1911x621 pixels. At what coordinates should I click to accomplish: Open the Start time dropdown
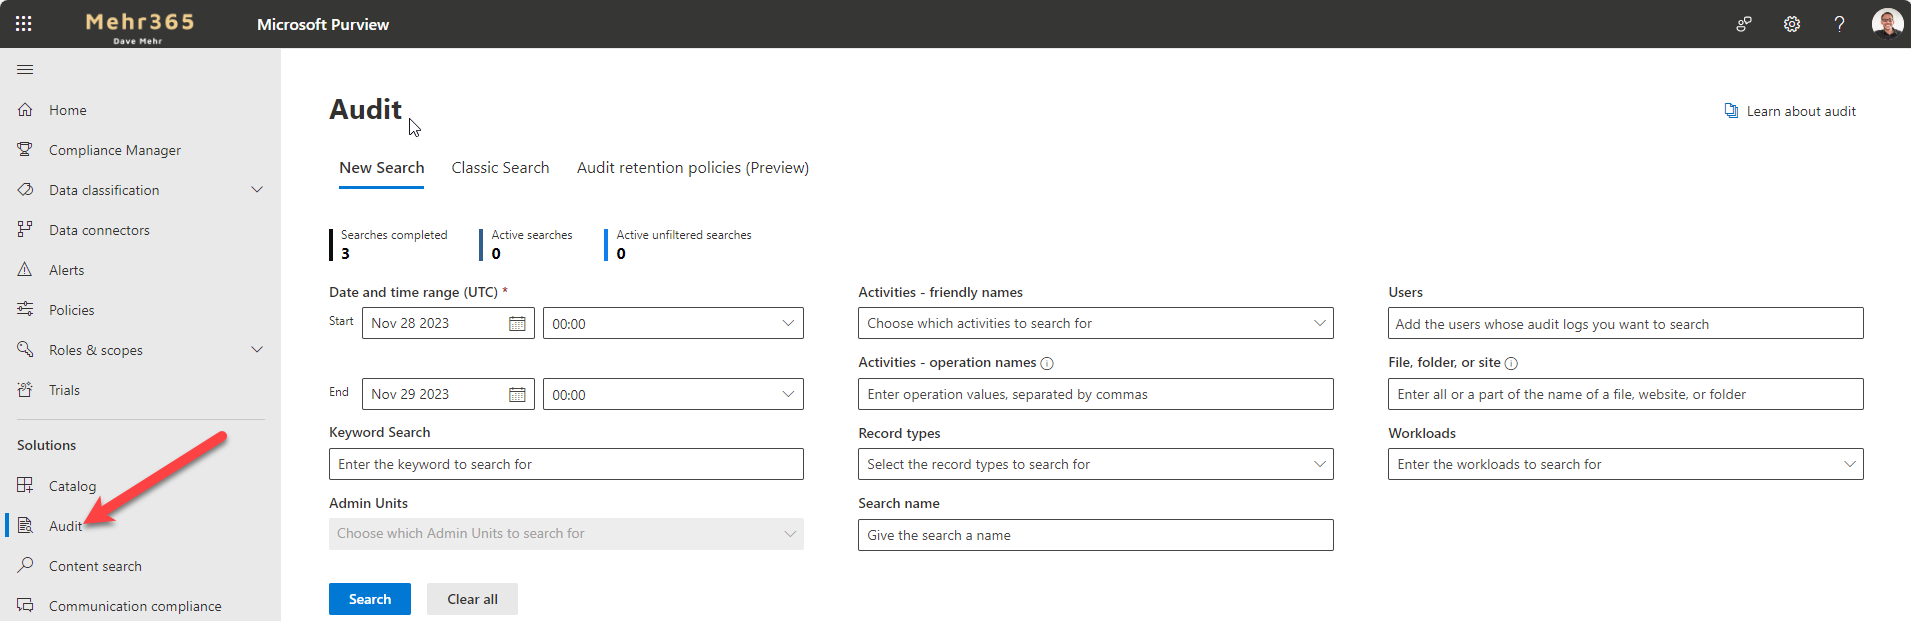[x=673, y=324]
